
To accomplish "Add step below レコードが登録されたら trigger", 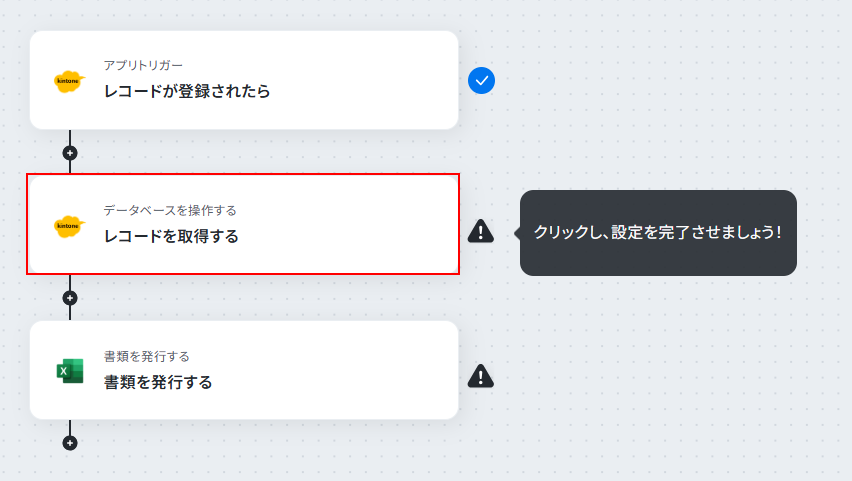I will [70, 153].
